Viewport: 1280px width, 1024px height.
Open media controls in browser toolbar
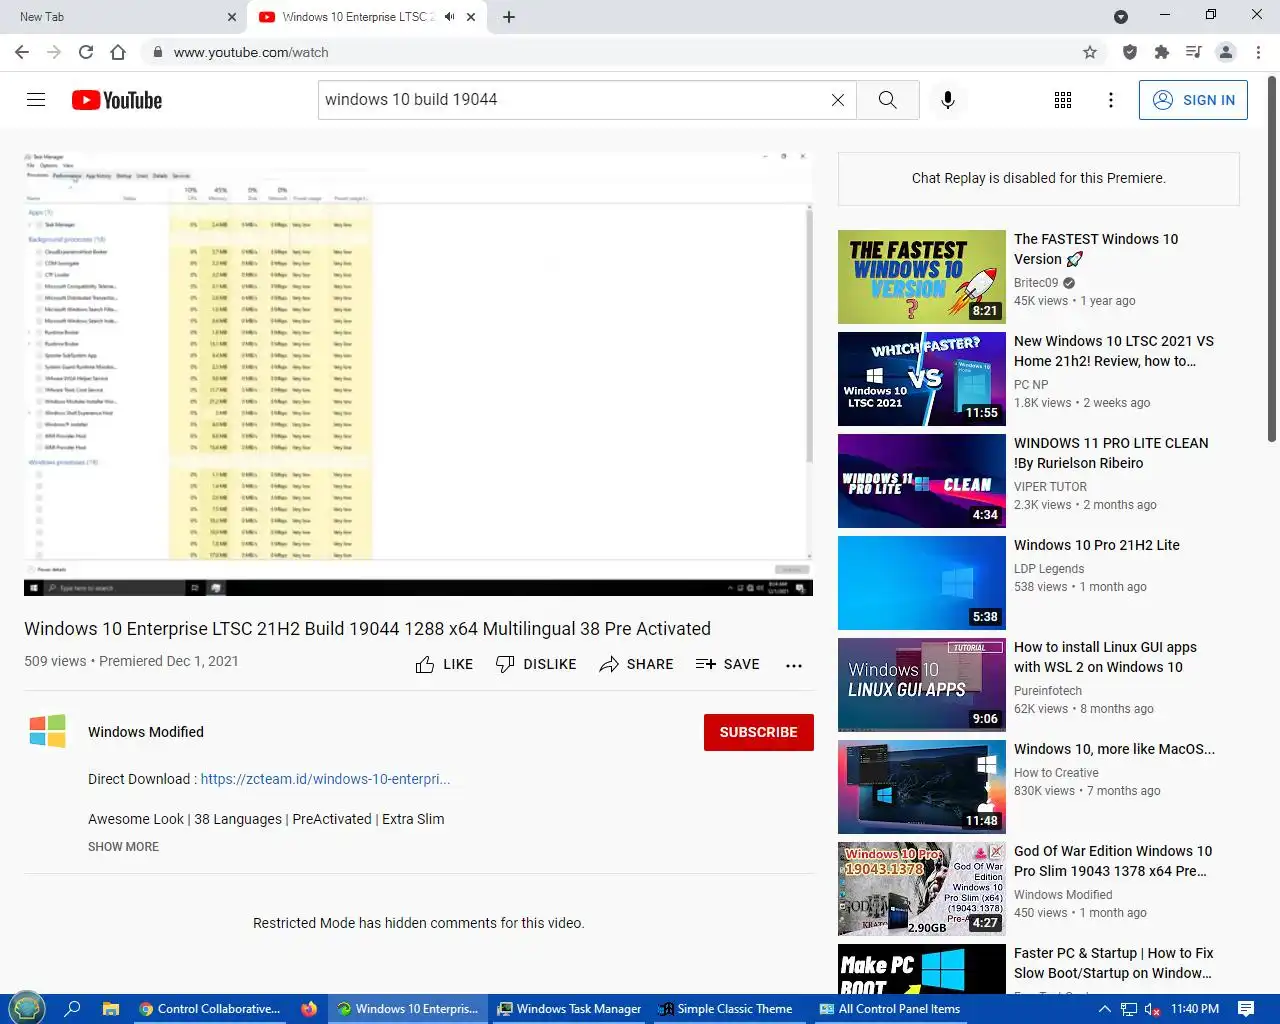click(1194, 52)
